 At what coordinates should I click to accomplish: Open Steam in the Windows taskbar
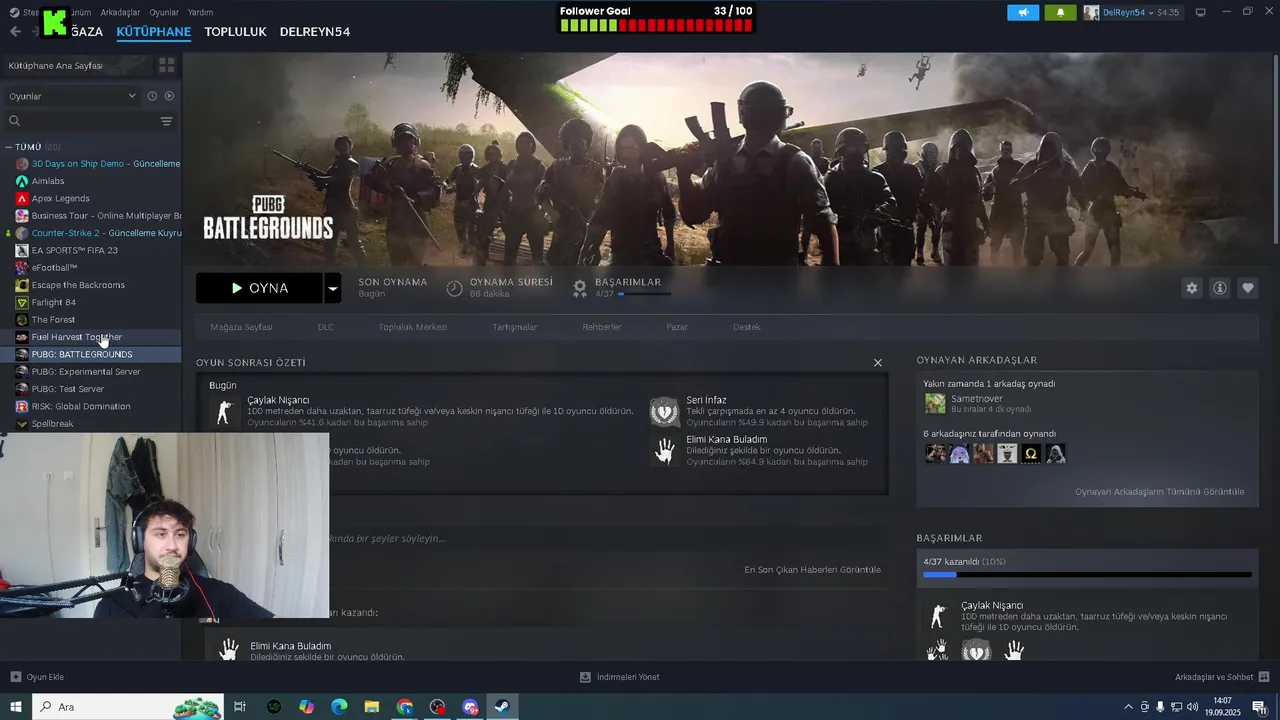tap(502, 707)
